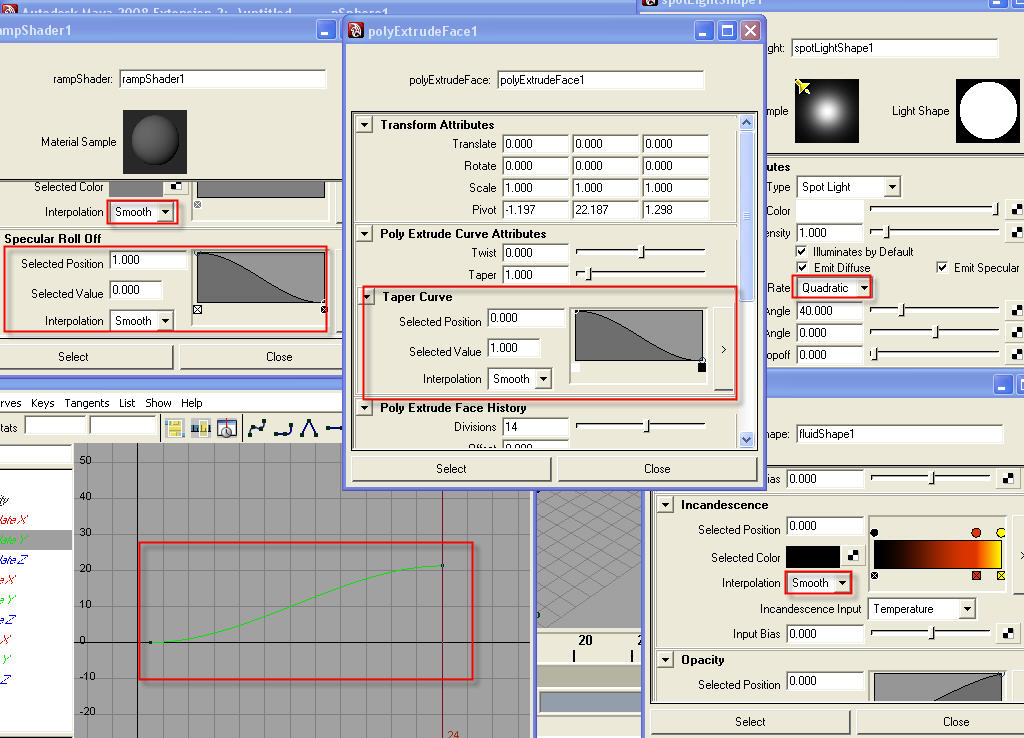The width and height of the screenshot is (1024, 738).
Task: Toggle Emit Specular checkbox
Action: pyautogui.click(x=942, y=267)
